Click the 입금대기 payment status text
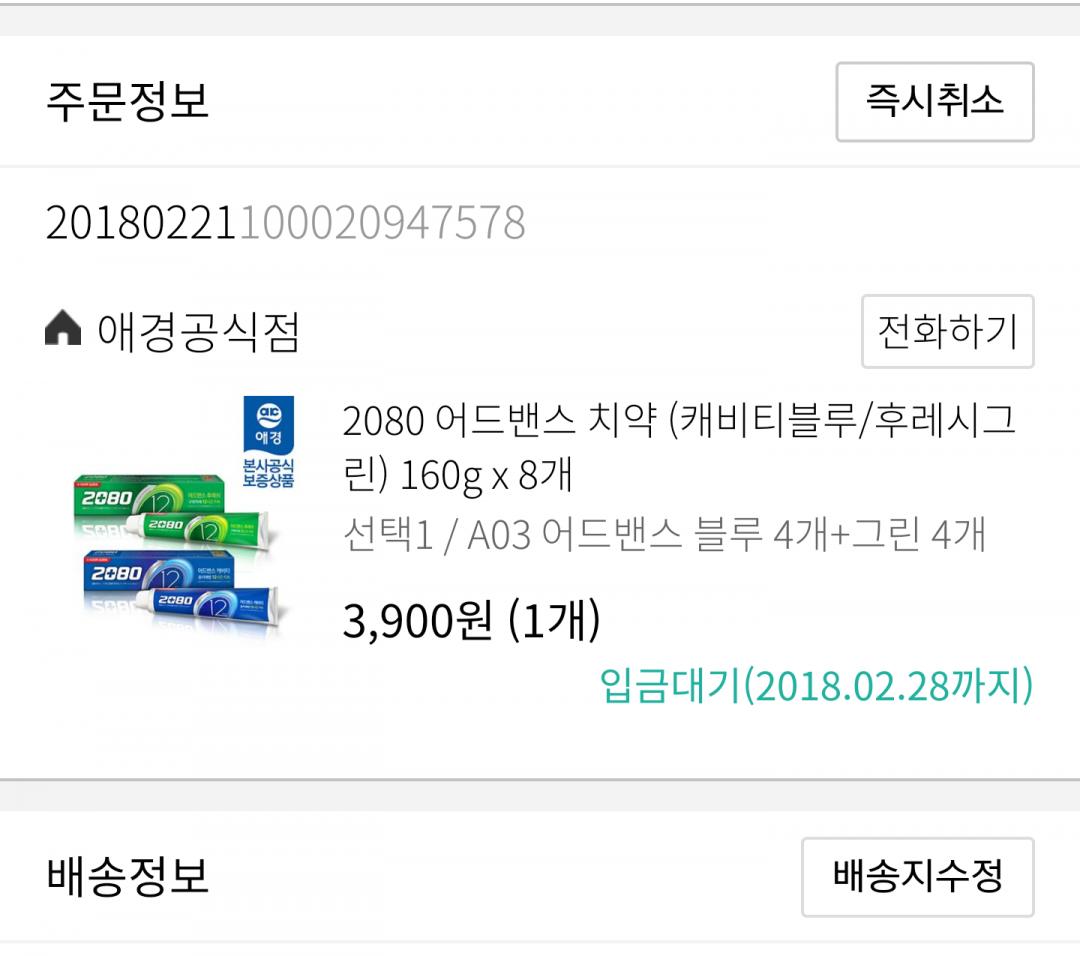Image resolution: width=1080 pixels, height=956 pixels. 670,687
